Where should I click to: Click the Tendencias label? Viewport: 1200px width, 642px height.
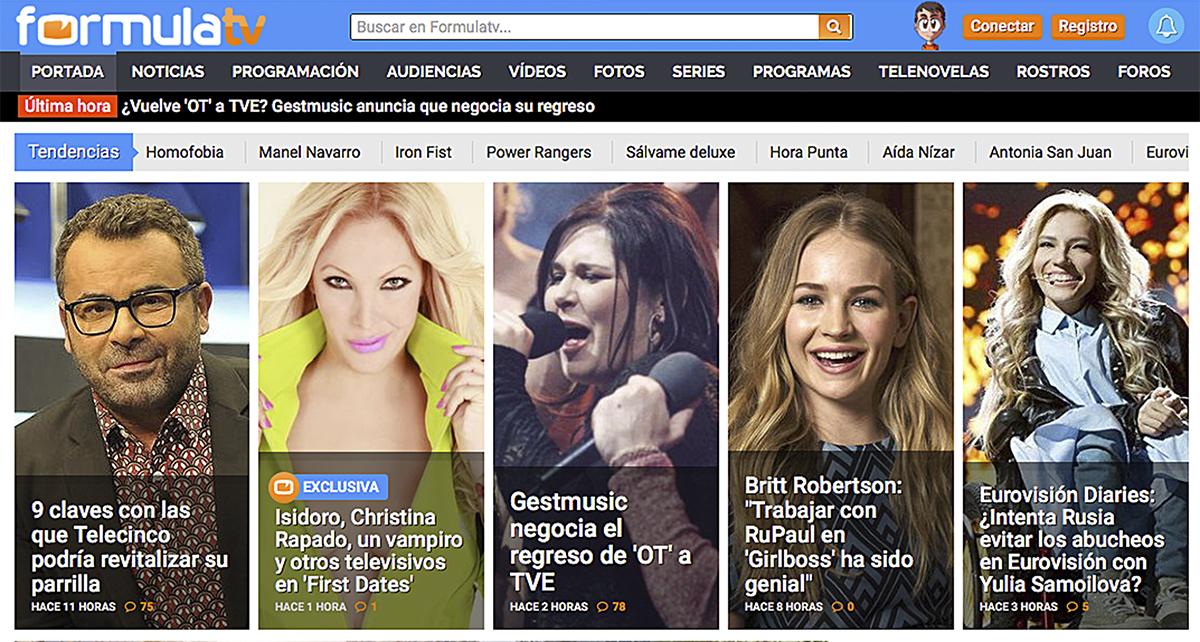tap(74, 152)
